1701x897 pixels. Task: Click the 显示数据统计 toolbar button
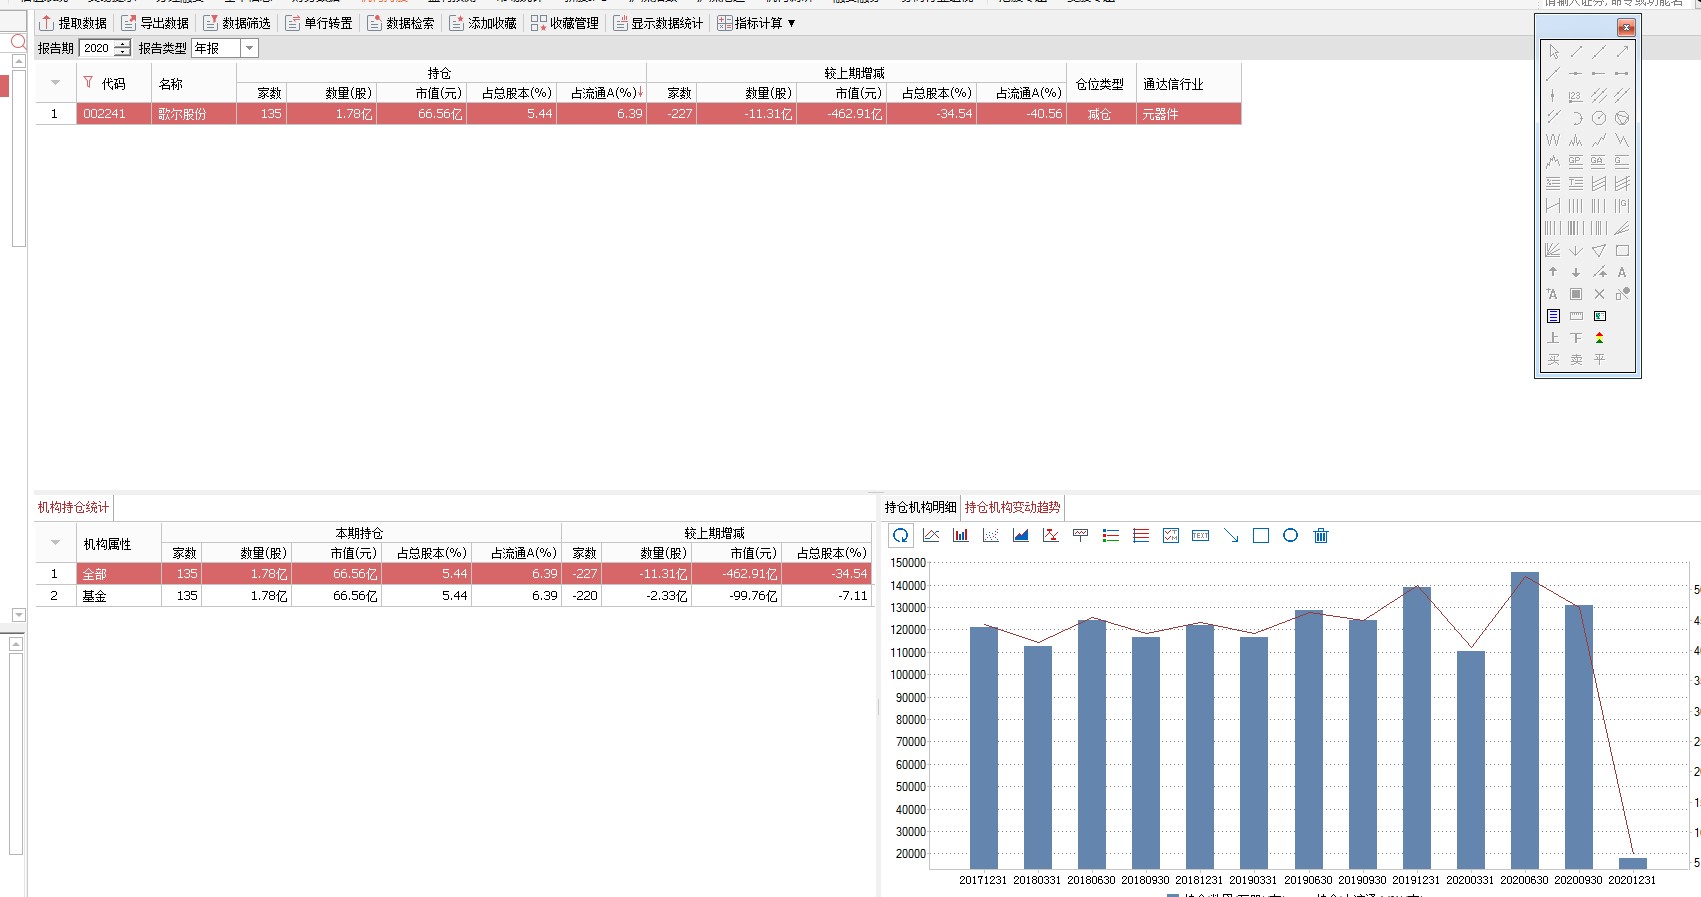(x=658, y=23)
